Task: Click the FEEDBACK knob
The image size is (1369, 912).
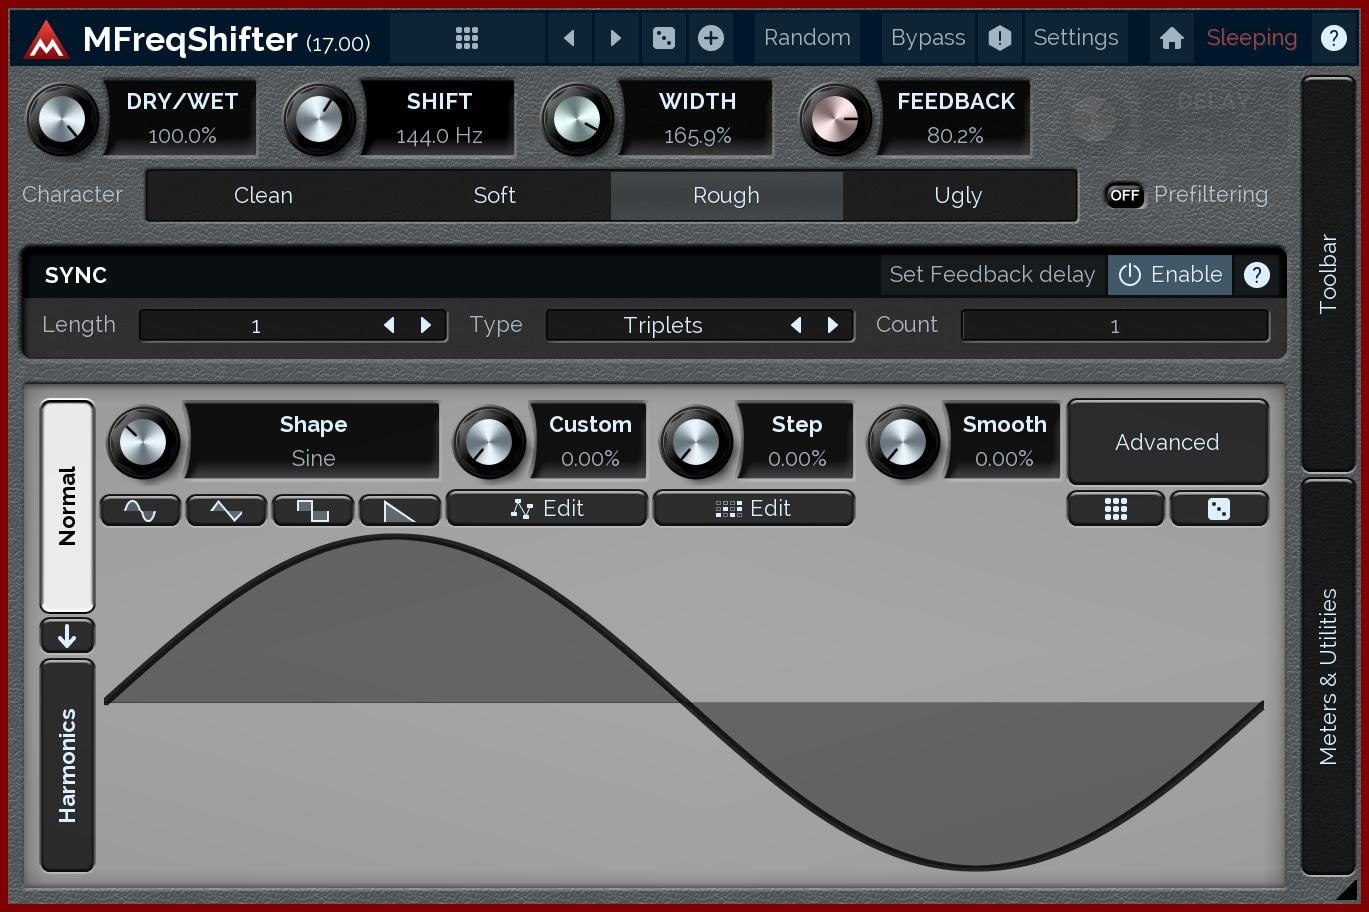Action: [835, 120]
